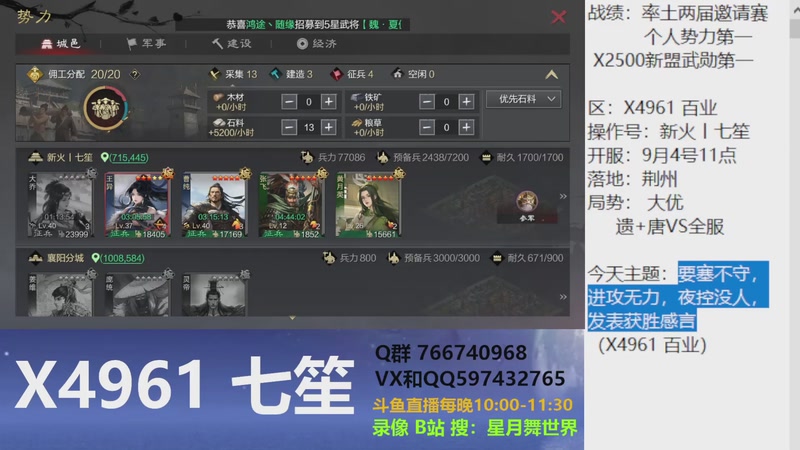
Task: Select the 黄月英 hero card
Action: click(368, 205)
